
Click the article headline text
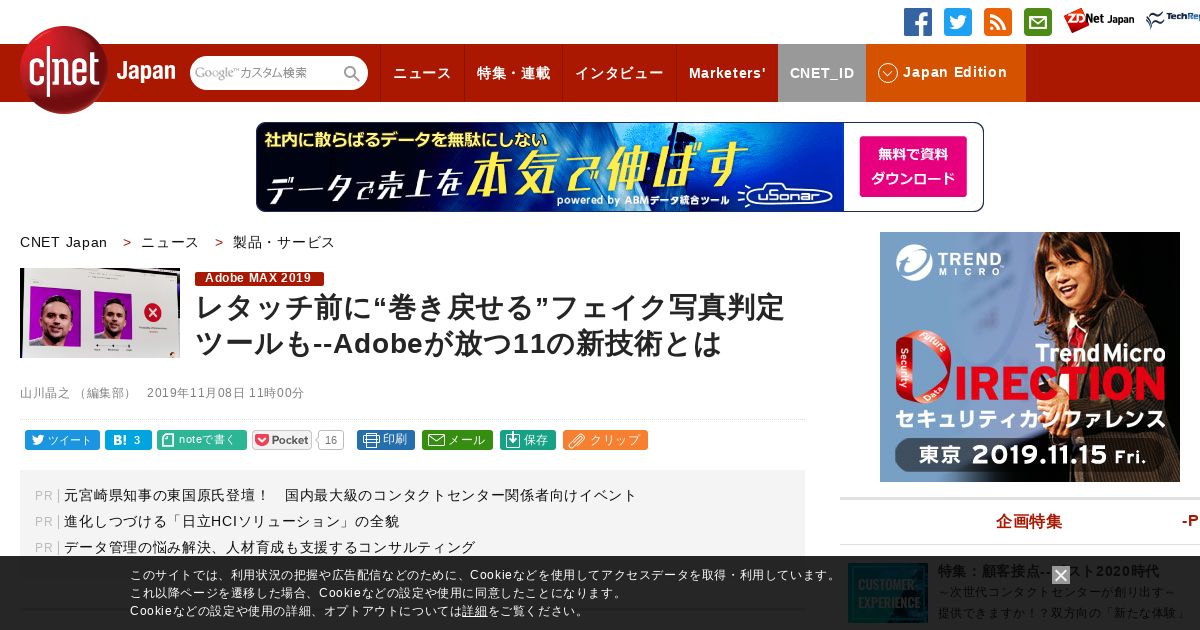490,325
